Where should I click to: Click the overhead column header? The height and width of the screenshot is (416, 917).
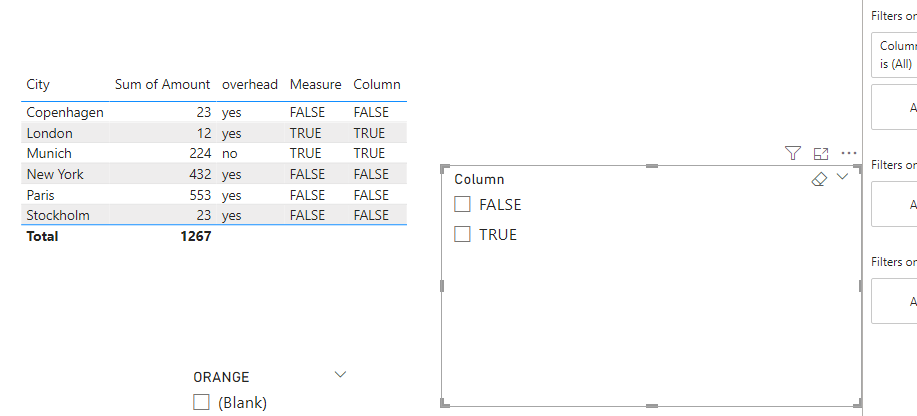(250, 84)
